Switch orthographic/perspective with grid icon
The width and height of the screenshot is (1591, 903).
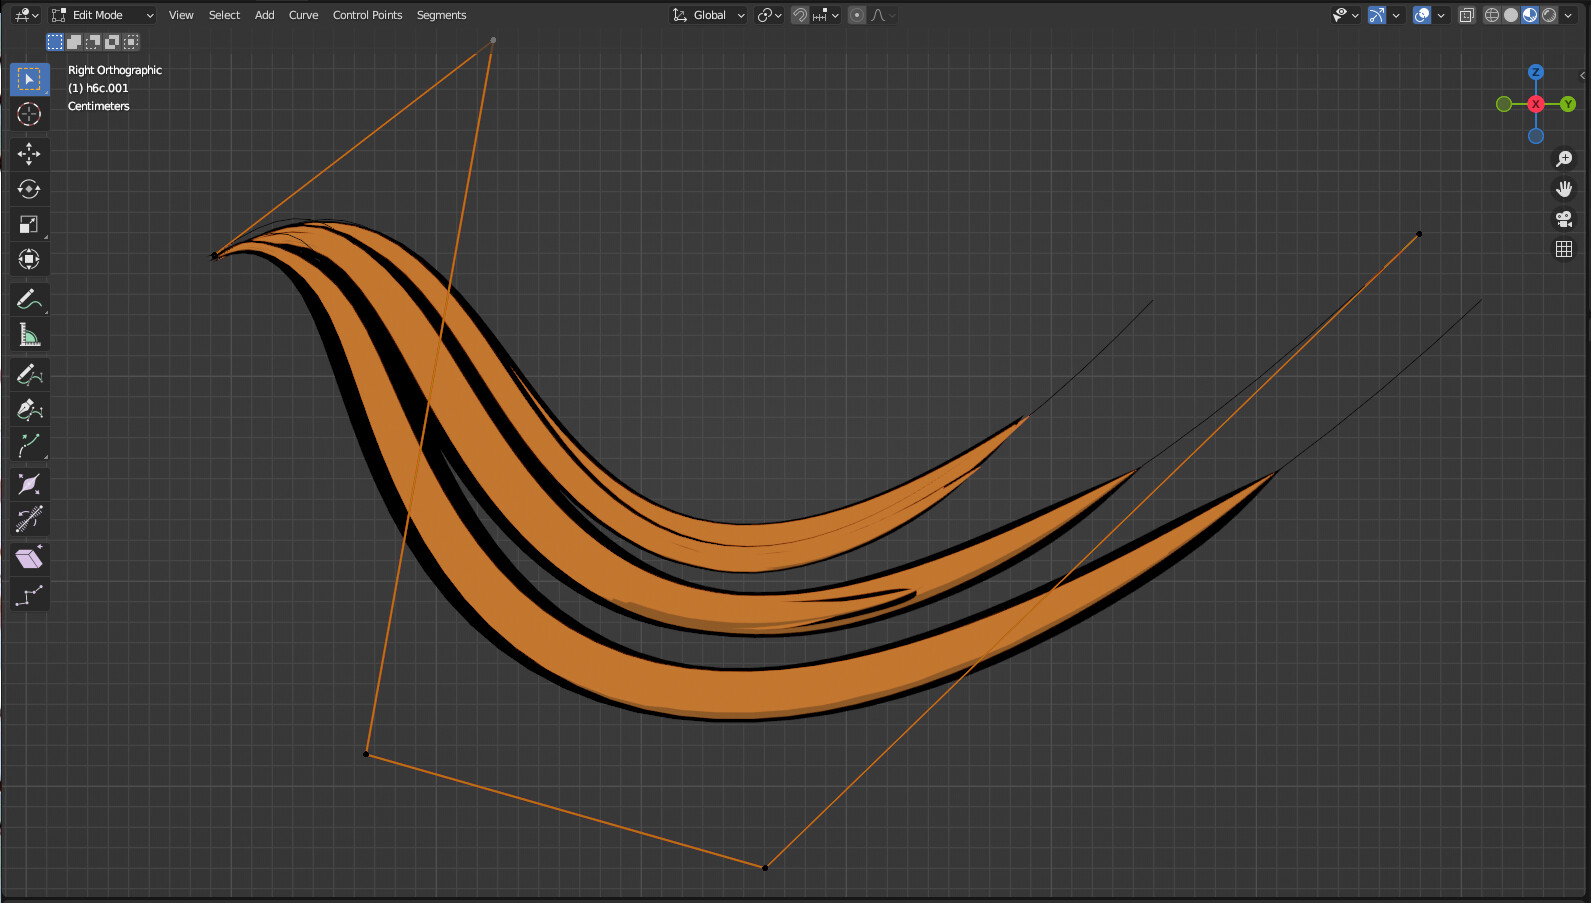(x=1564, y=249)
